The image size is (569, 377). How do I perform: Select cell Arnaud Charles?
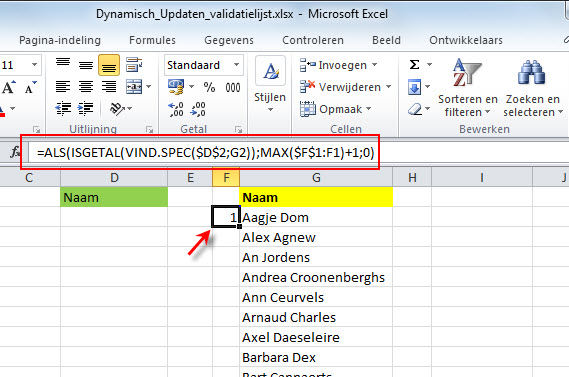(x=316, y=317)
